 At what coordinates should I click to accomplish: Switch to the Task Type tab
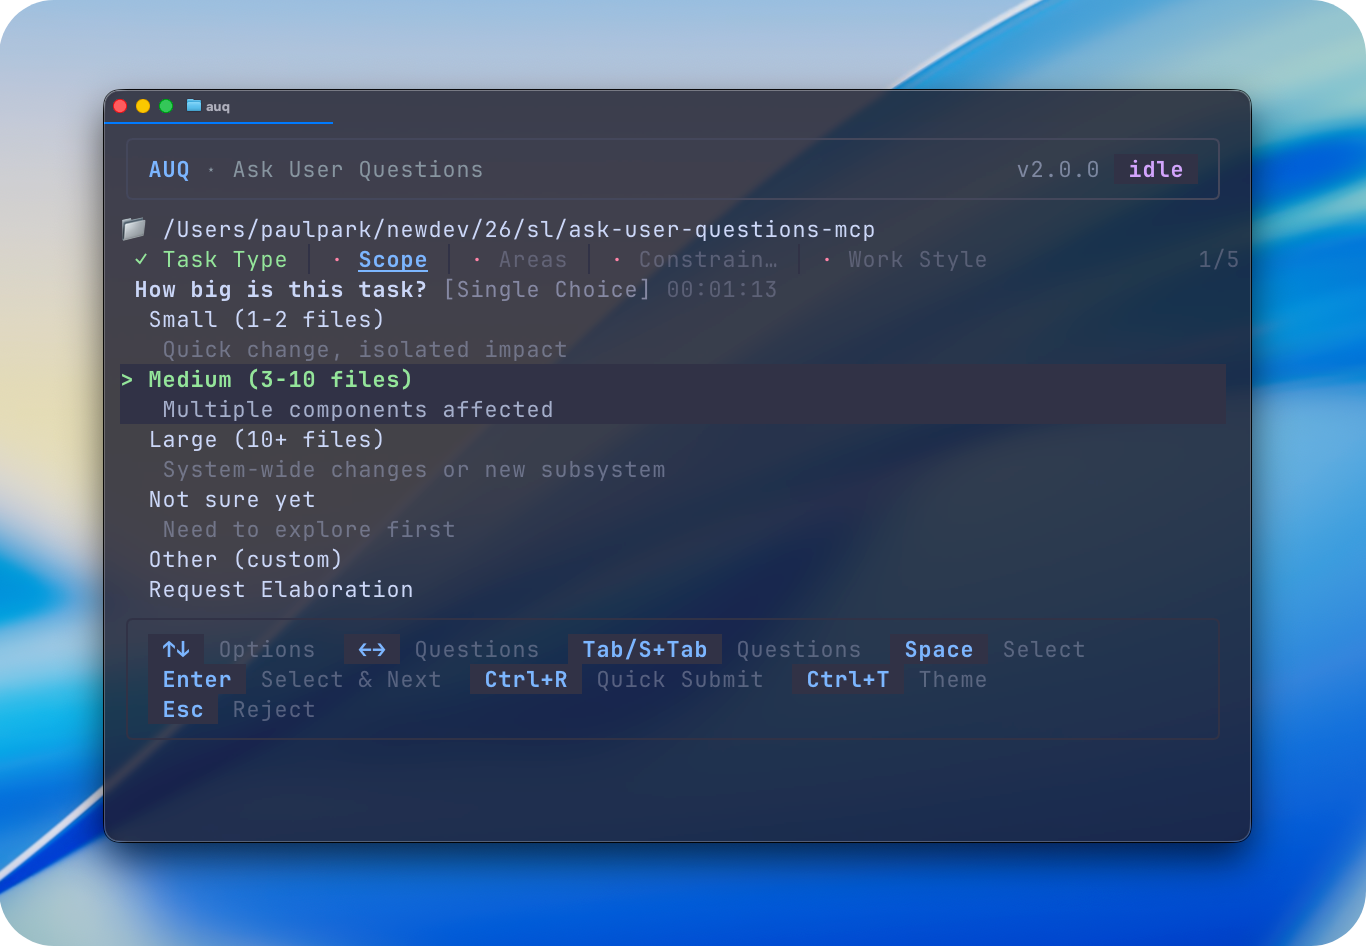[225, 260]
